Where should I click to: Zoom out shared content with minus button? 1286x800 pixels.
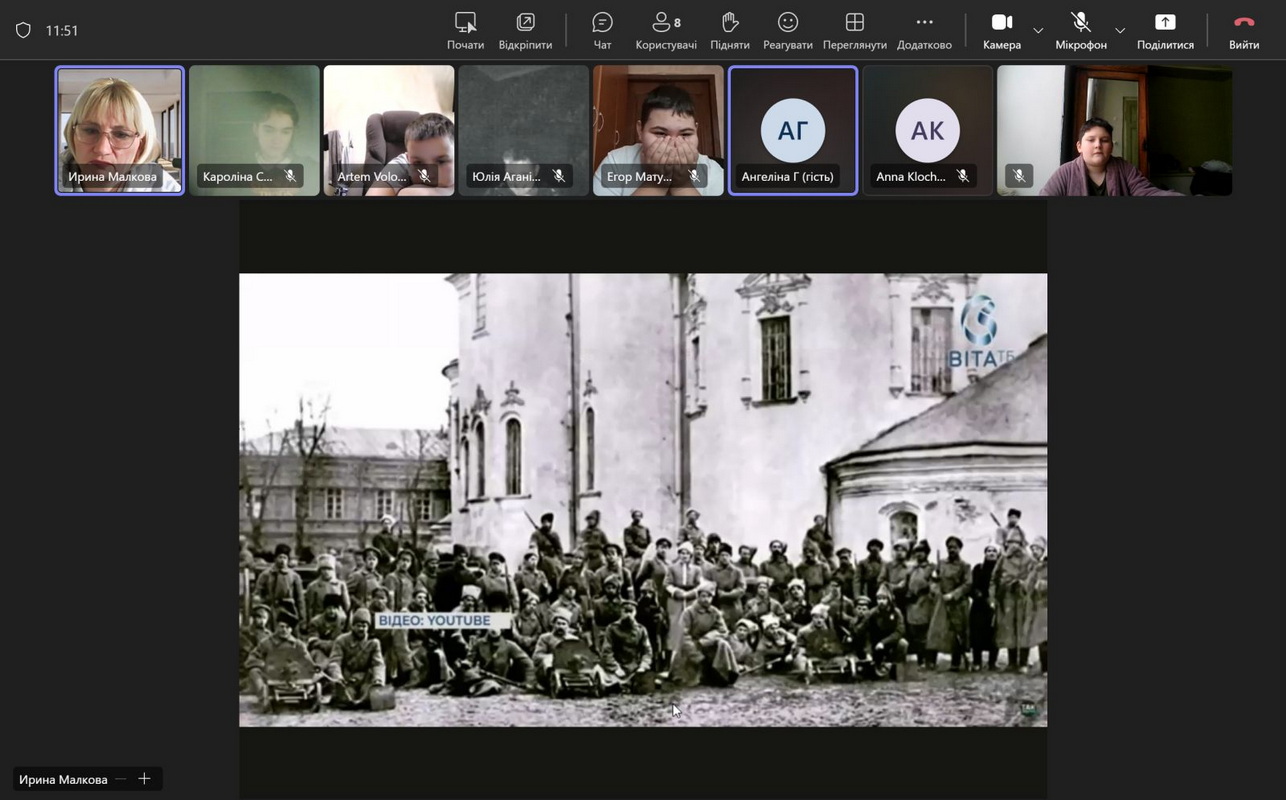pyautogui.click(x=121, y=779)
